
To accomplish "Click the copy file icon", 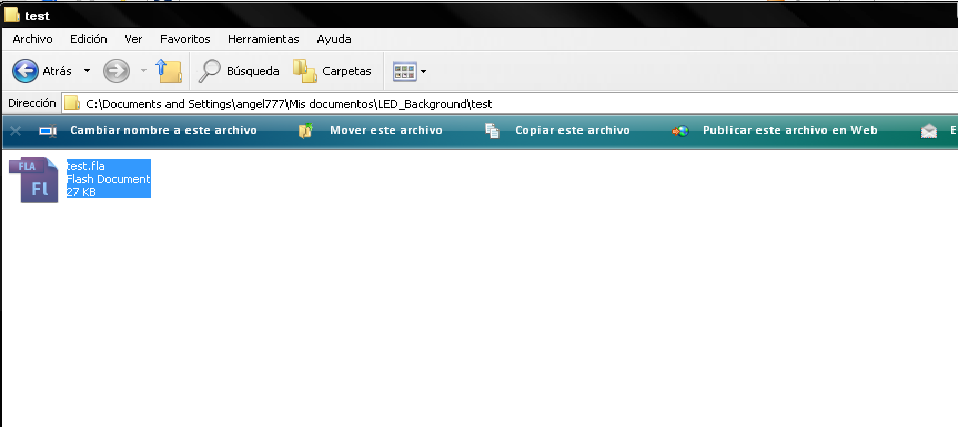I will (492, 131).
